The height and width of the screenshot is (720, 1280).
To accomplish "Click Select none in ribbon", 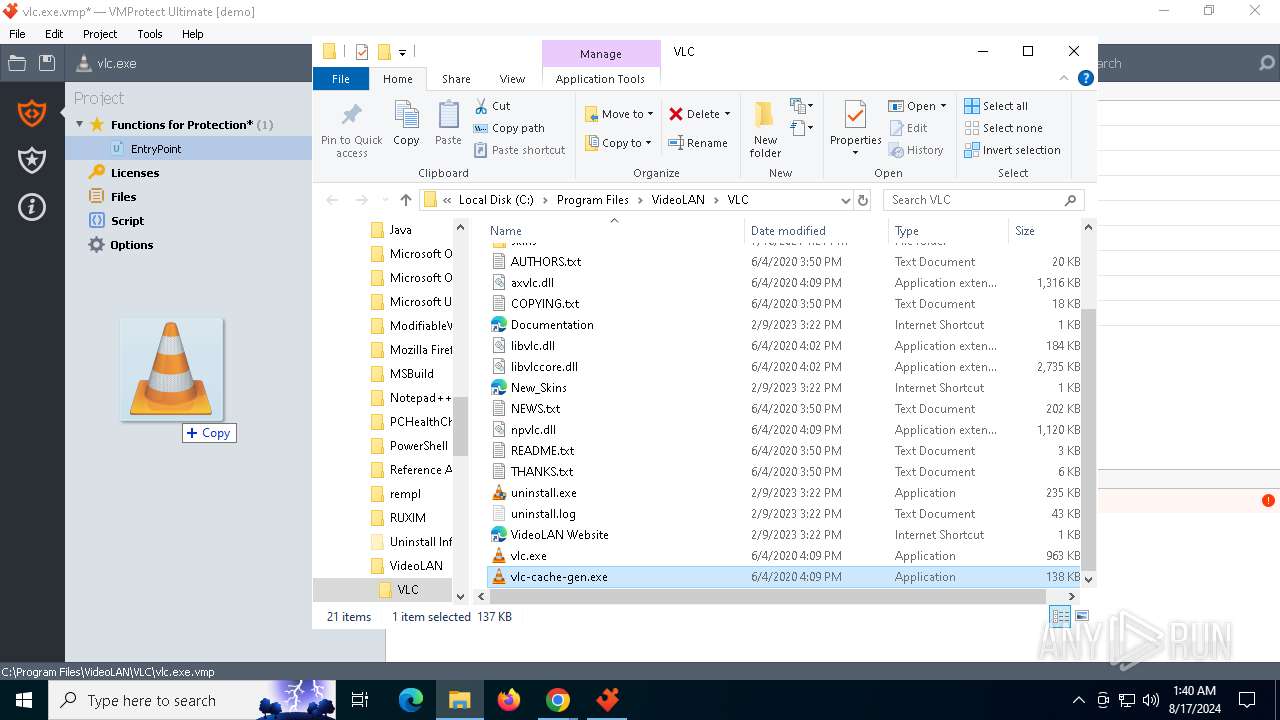I will click(1003, 128).
